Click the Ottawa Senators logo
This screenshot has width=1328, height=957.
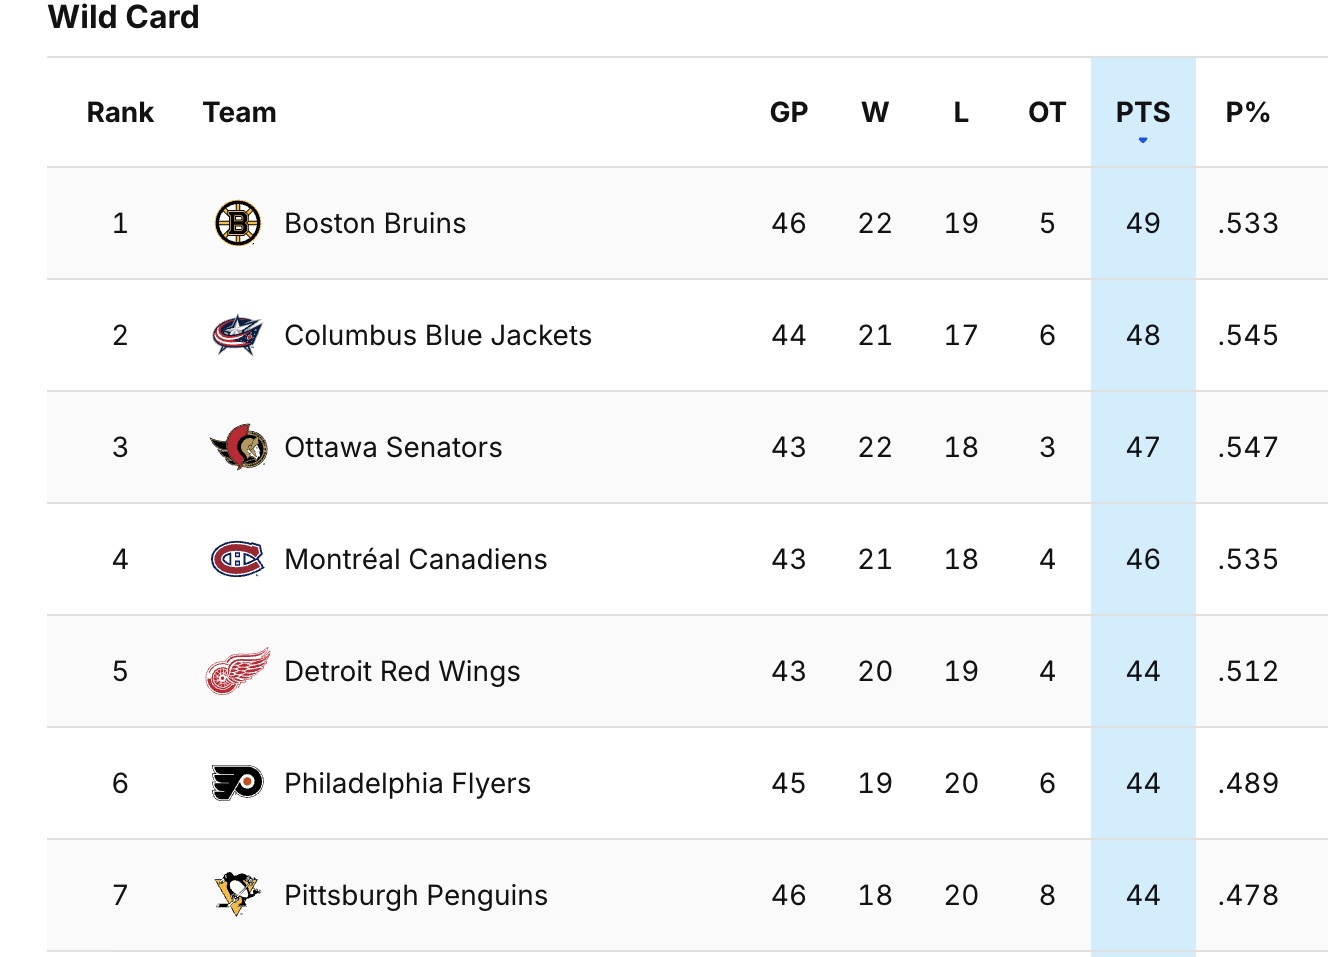(238, 447)
